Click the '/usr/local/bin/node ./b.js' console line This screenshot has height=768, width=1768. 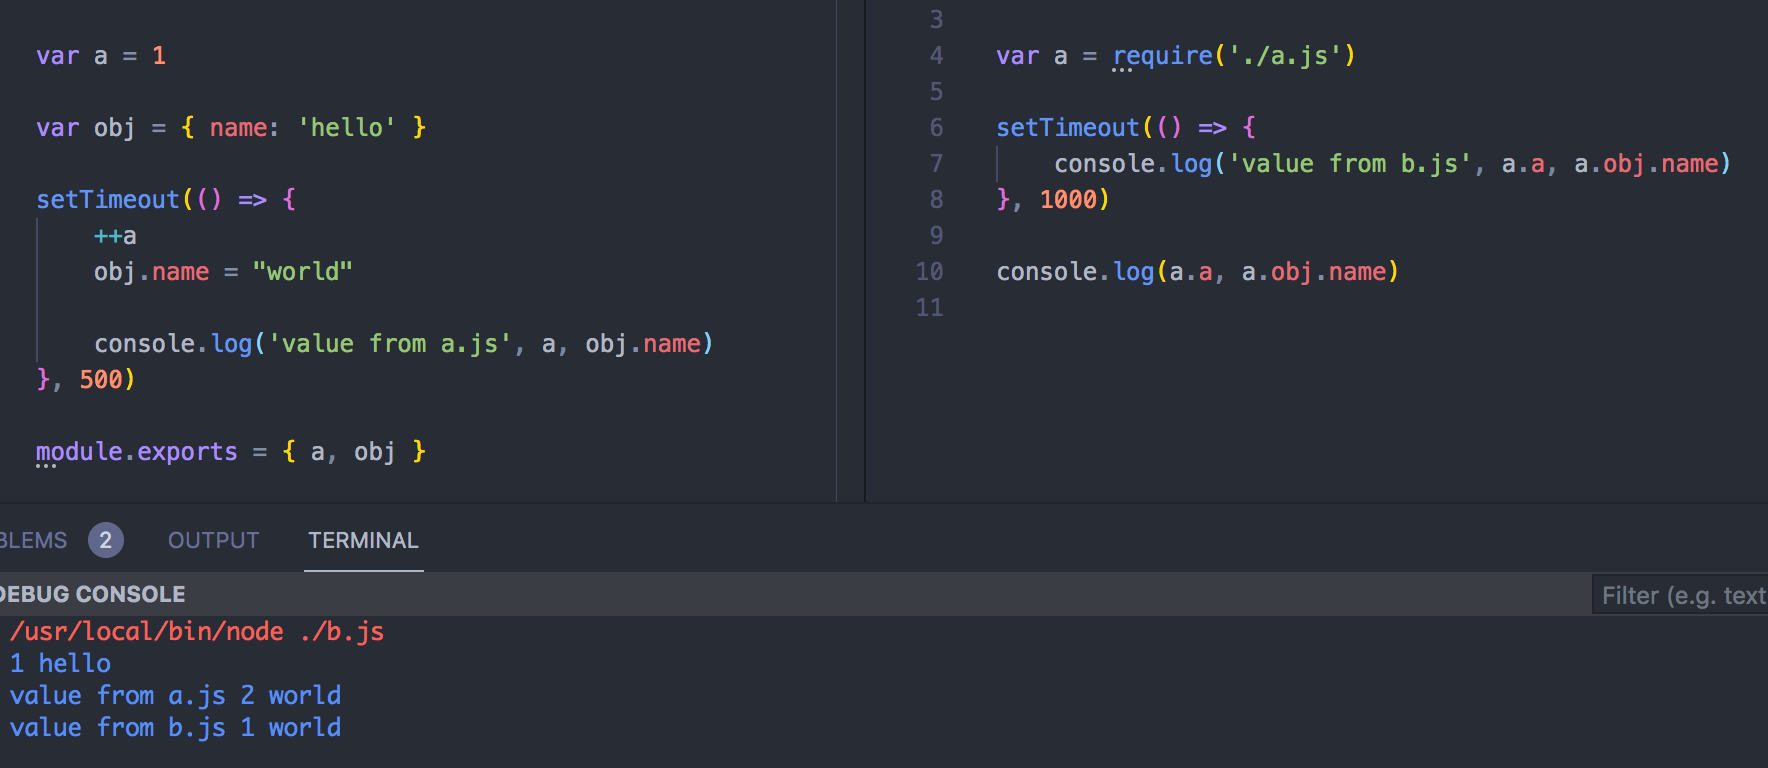tap(197, 631)
